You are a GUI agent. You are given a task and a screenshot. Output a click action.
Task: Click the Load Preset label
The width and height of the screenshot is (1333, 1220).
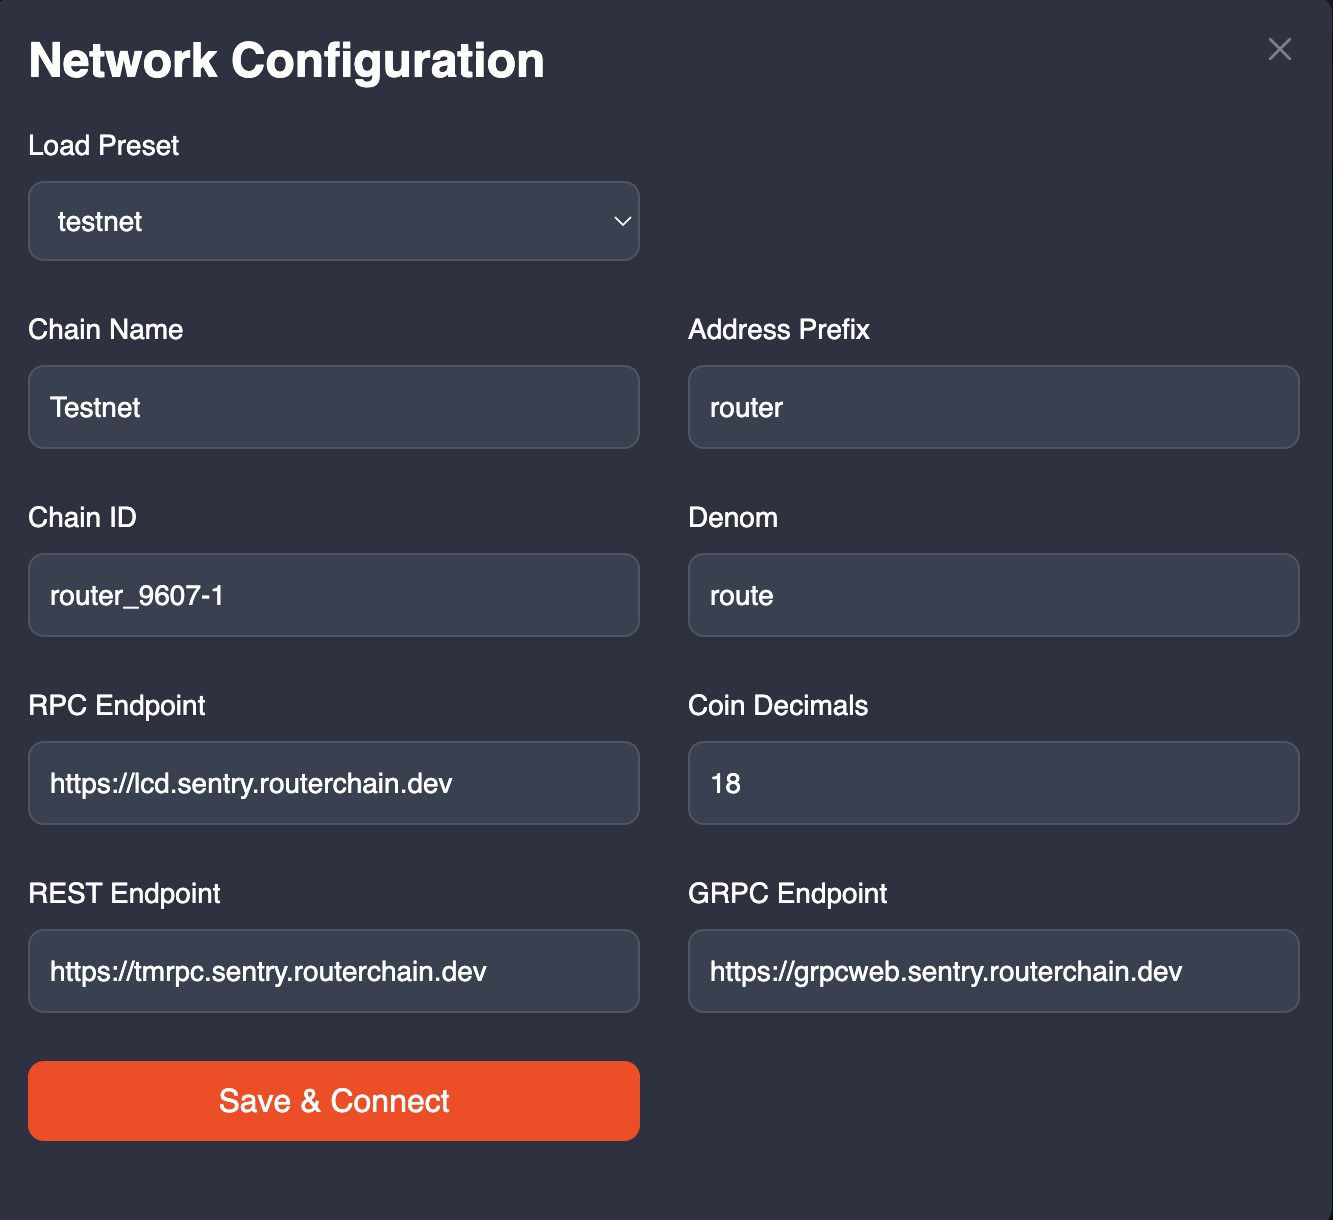pyautogui.click(x=104, y=146)
